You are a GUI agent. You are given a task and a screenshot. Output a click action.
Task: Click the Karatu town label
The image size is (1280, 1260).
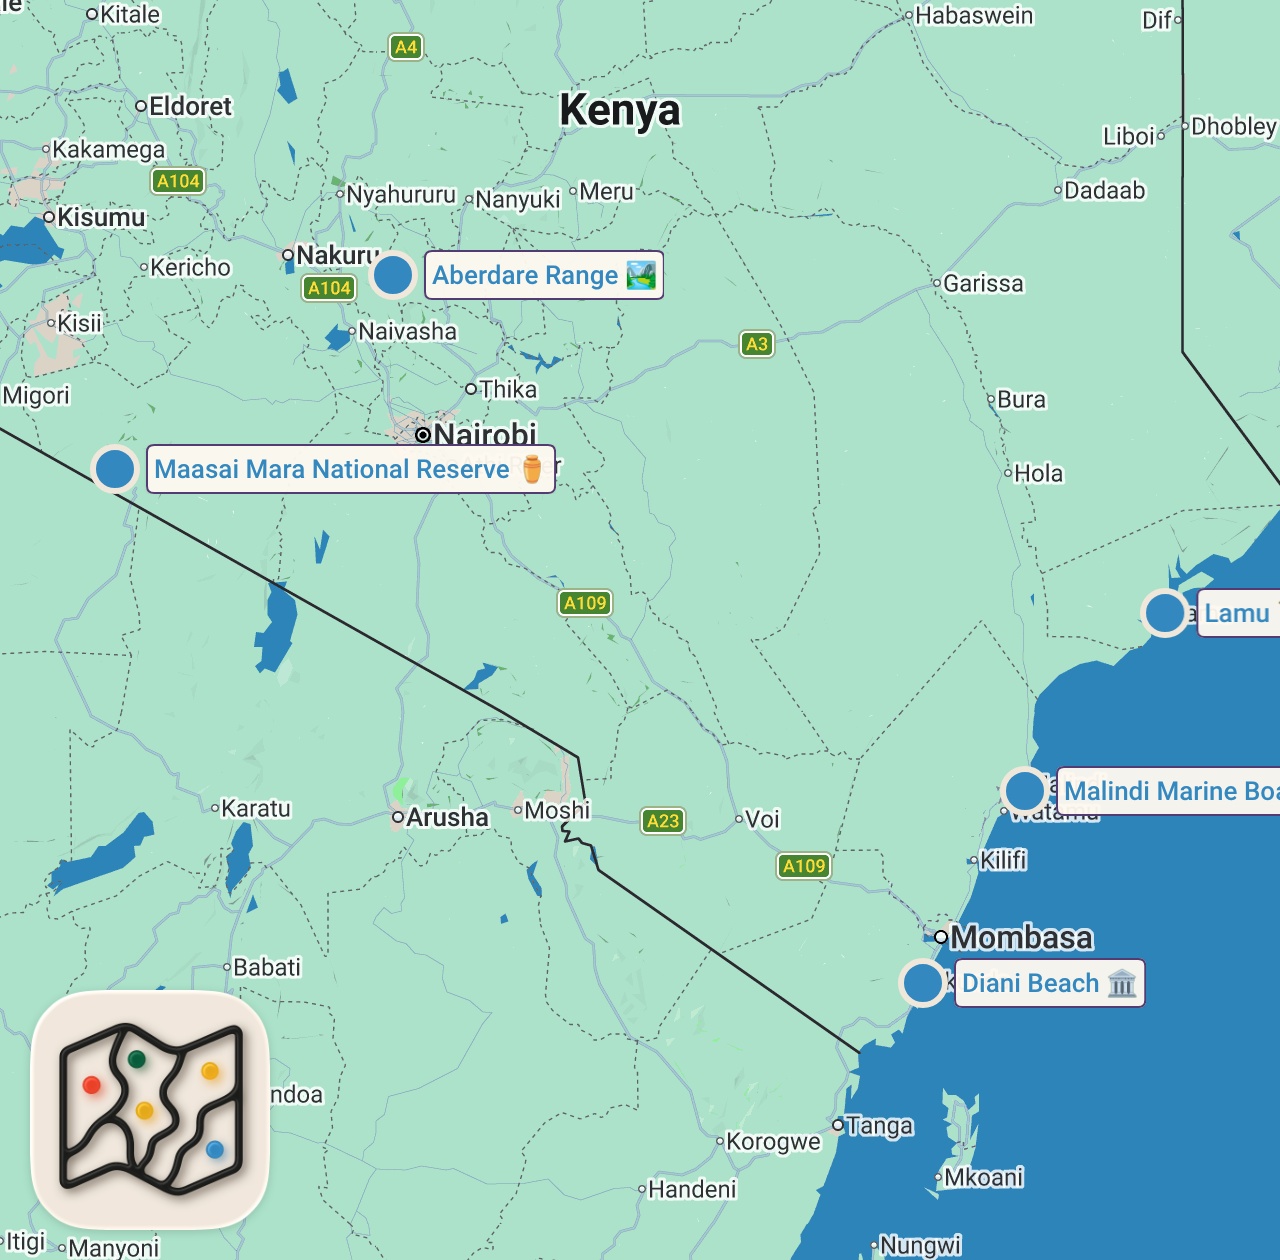(256, 808)
